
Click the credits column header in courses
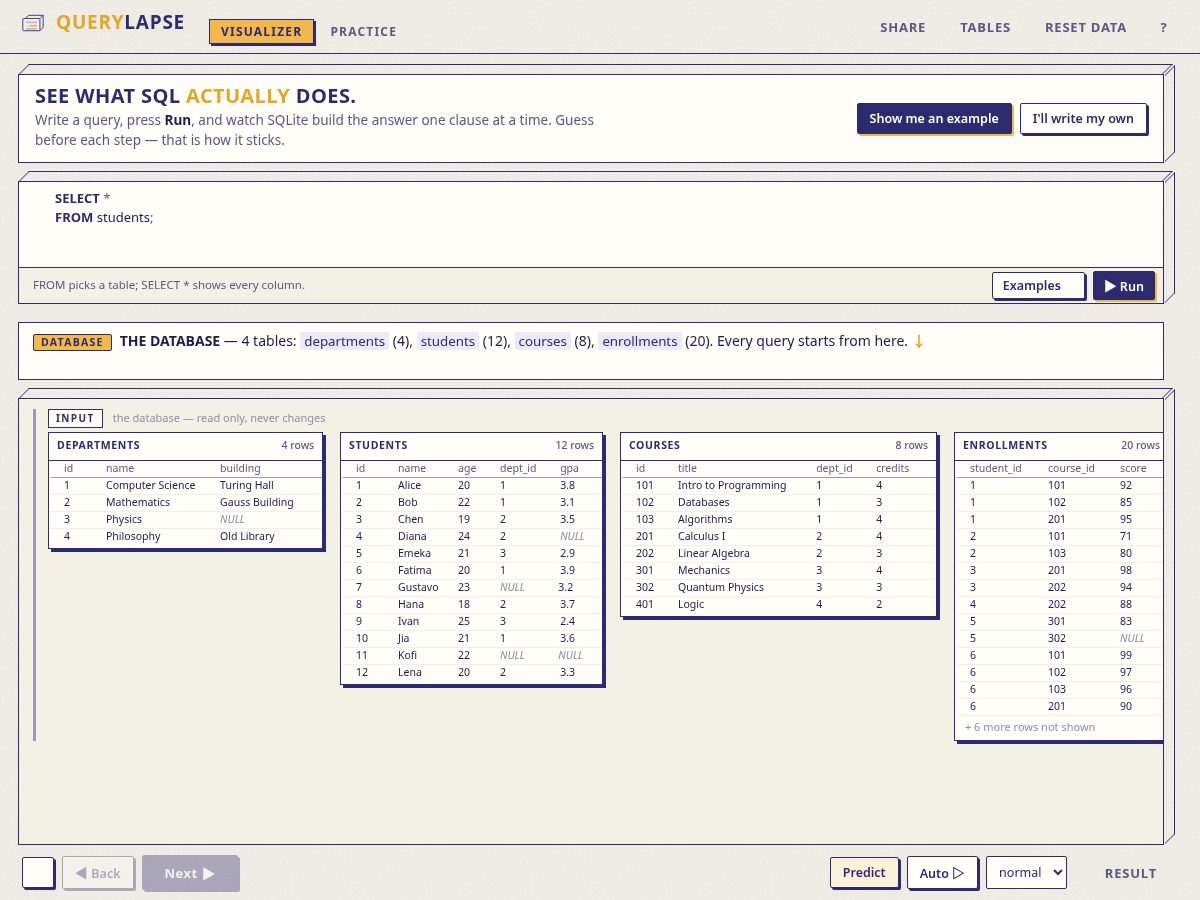click(x=893, y=468)
